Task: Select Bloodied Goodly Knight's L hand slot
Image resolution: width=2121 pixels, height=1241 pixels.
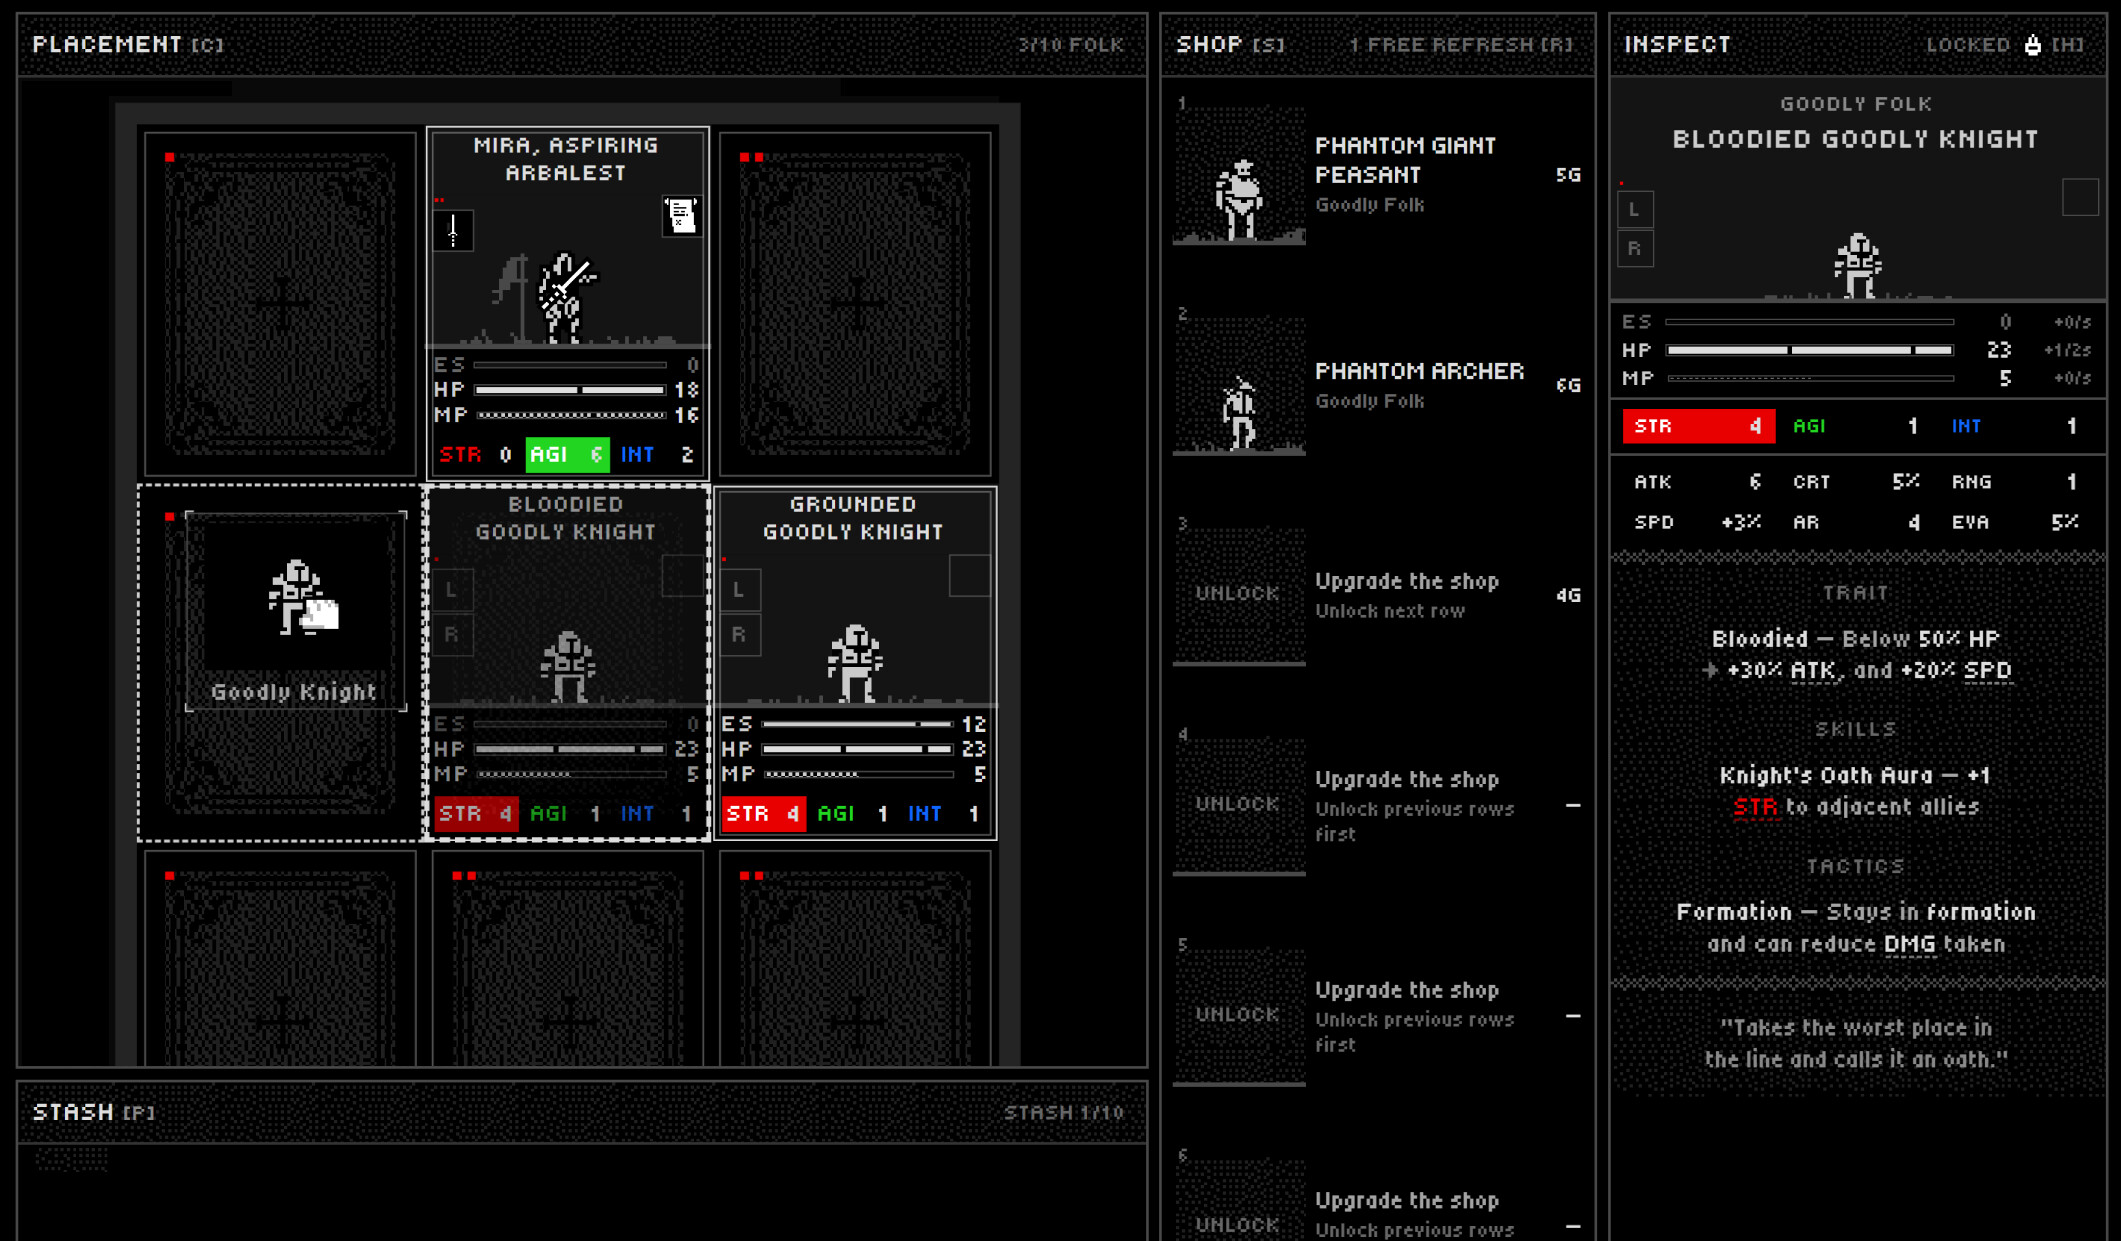Action: coord(452,590)
